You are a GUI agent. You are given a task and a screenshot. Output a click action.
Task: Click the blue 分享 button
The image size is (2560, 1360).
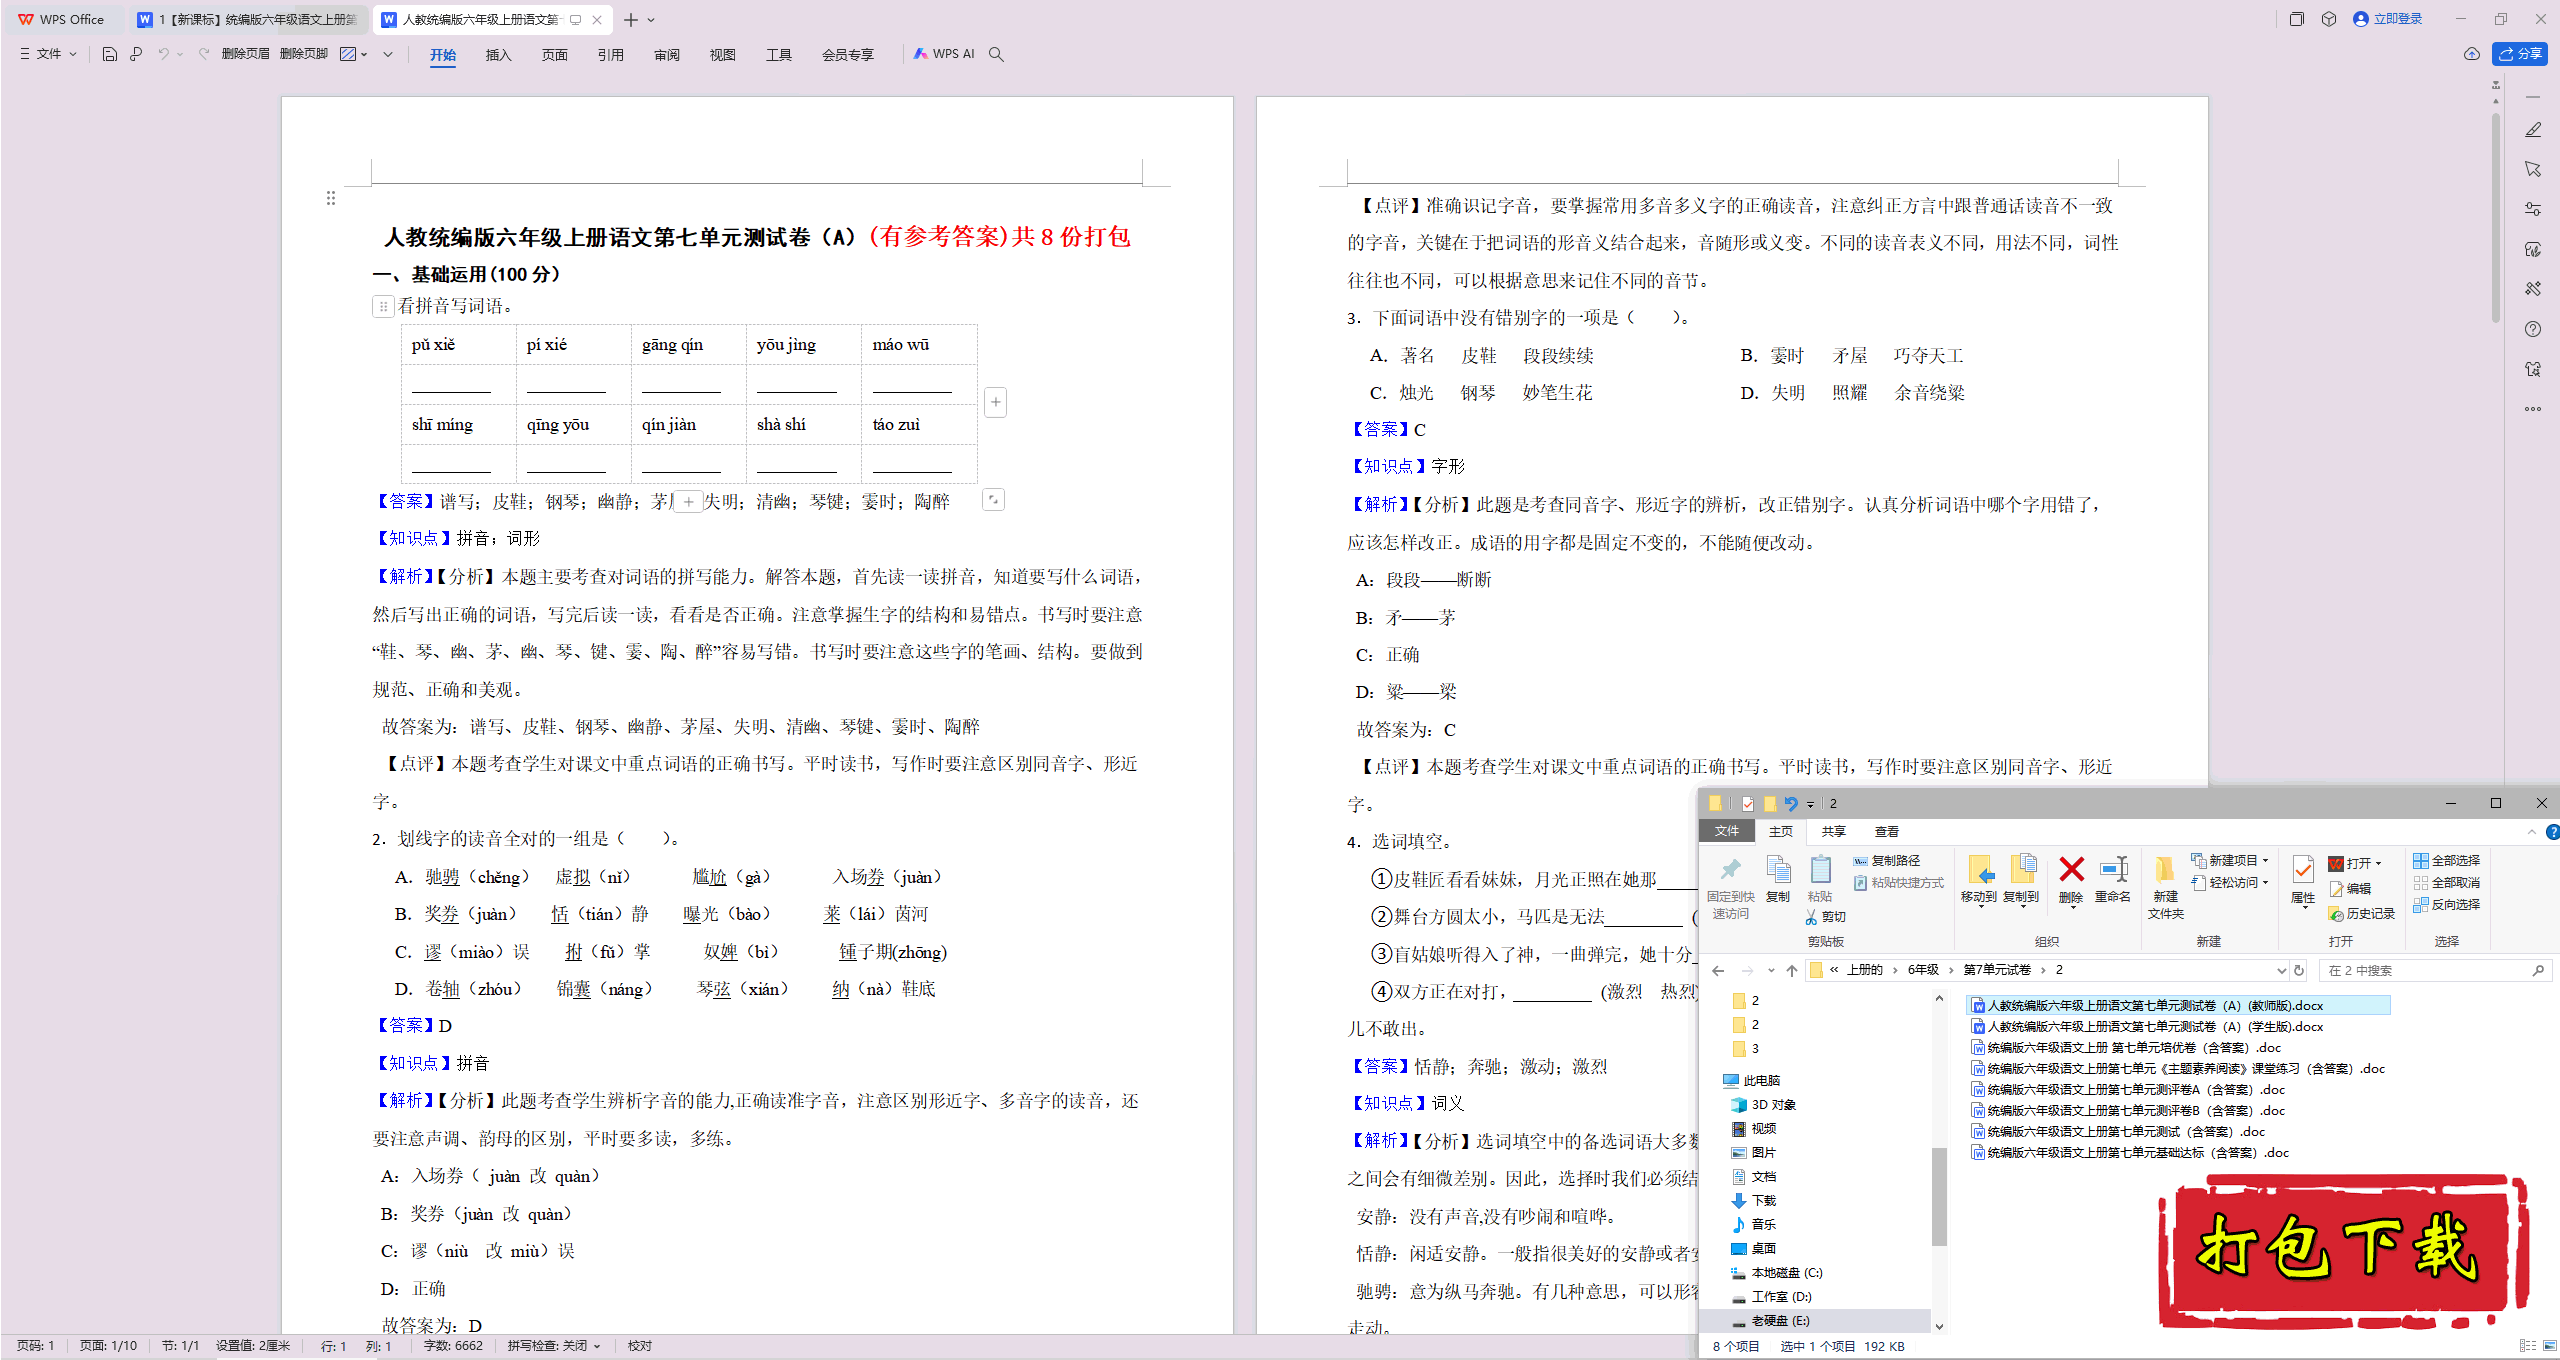coord(2520,54)
